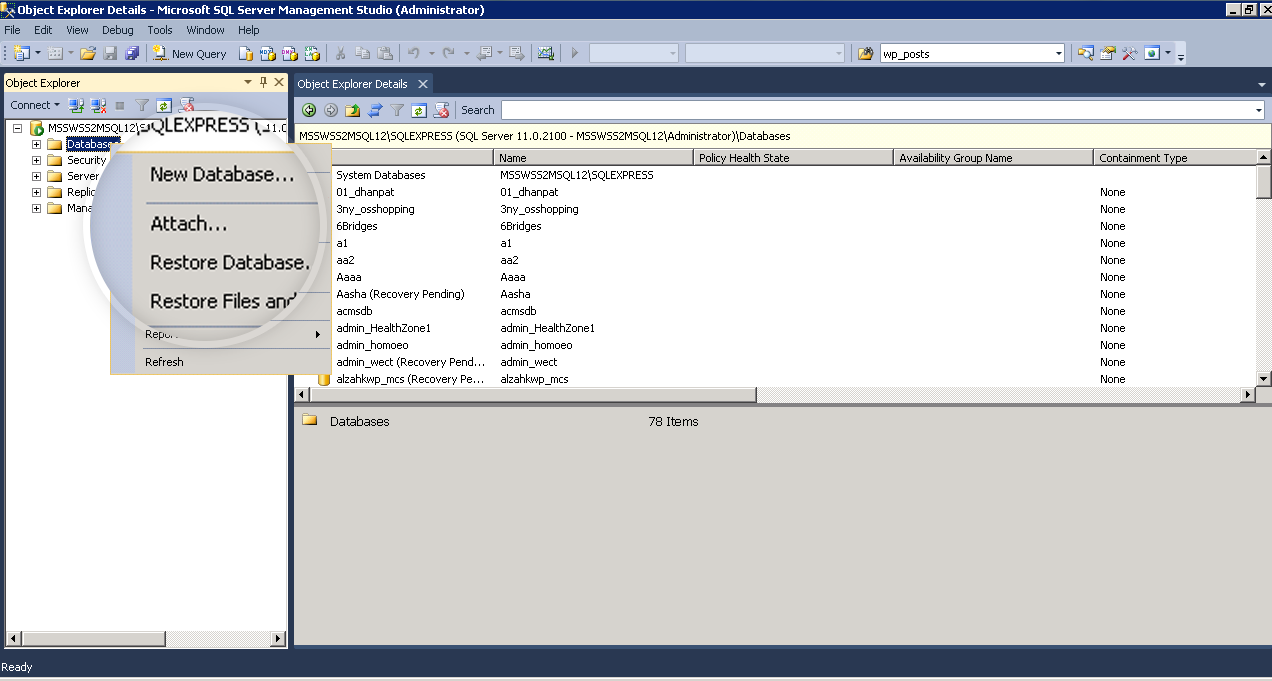Open the Connect dropdown in Object Explorer
Viewport: 1272px width, 681px height.
[34, 105]
